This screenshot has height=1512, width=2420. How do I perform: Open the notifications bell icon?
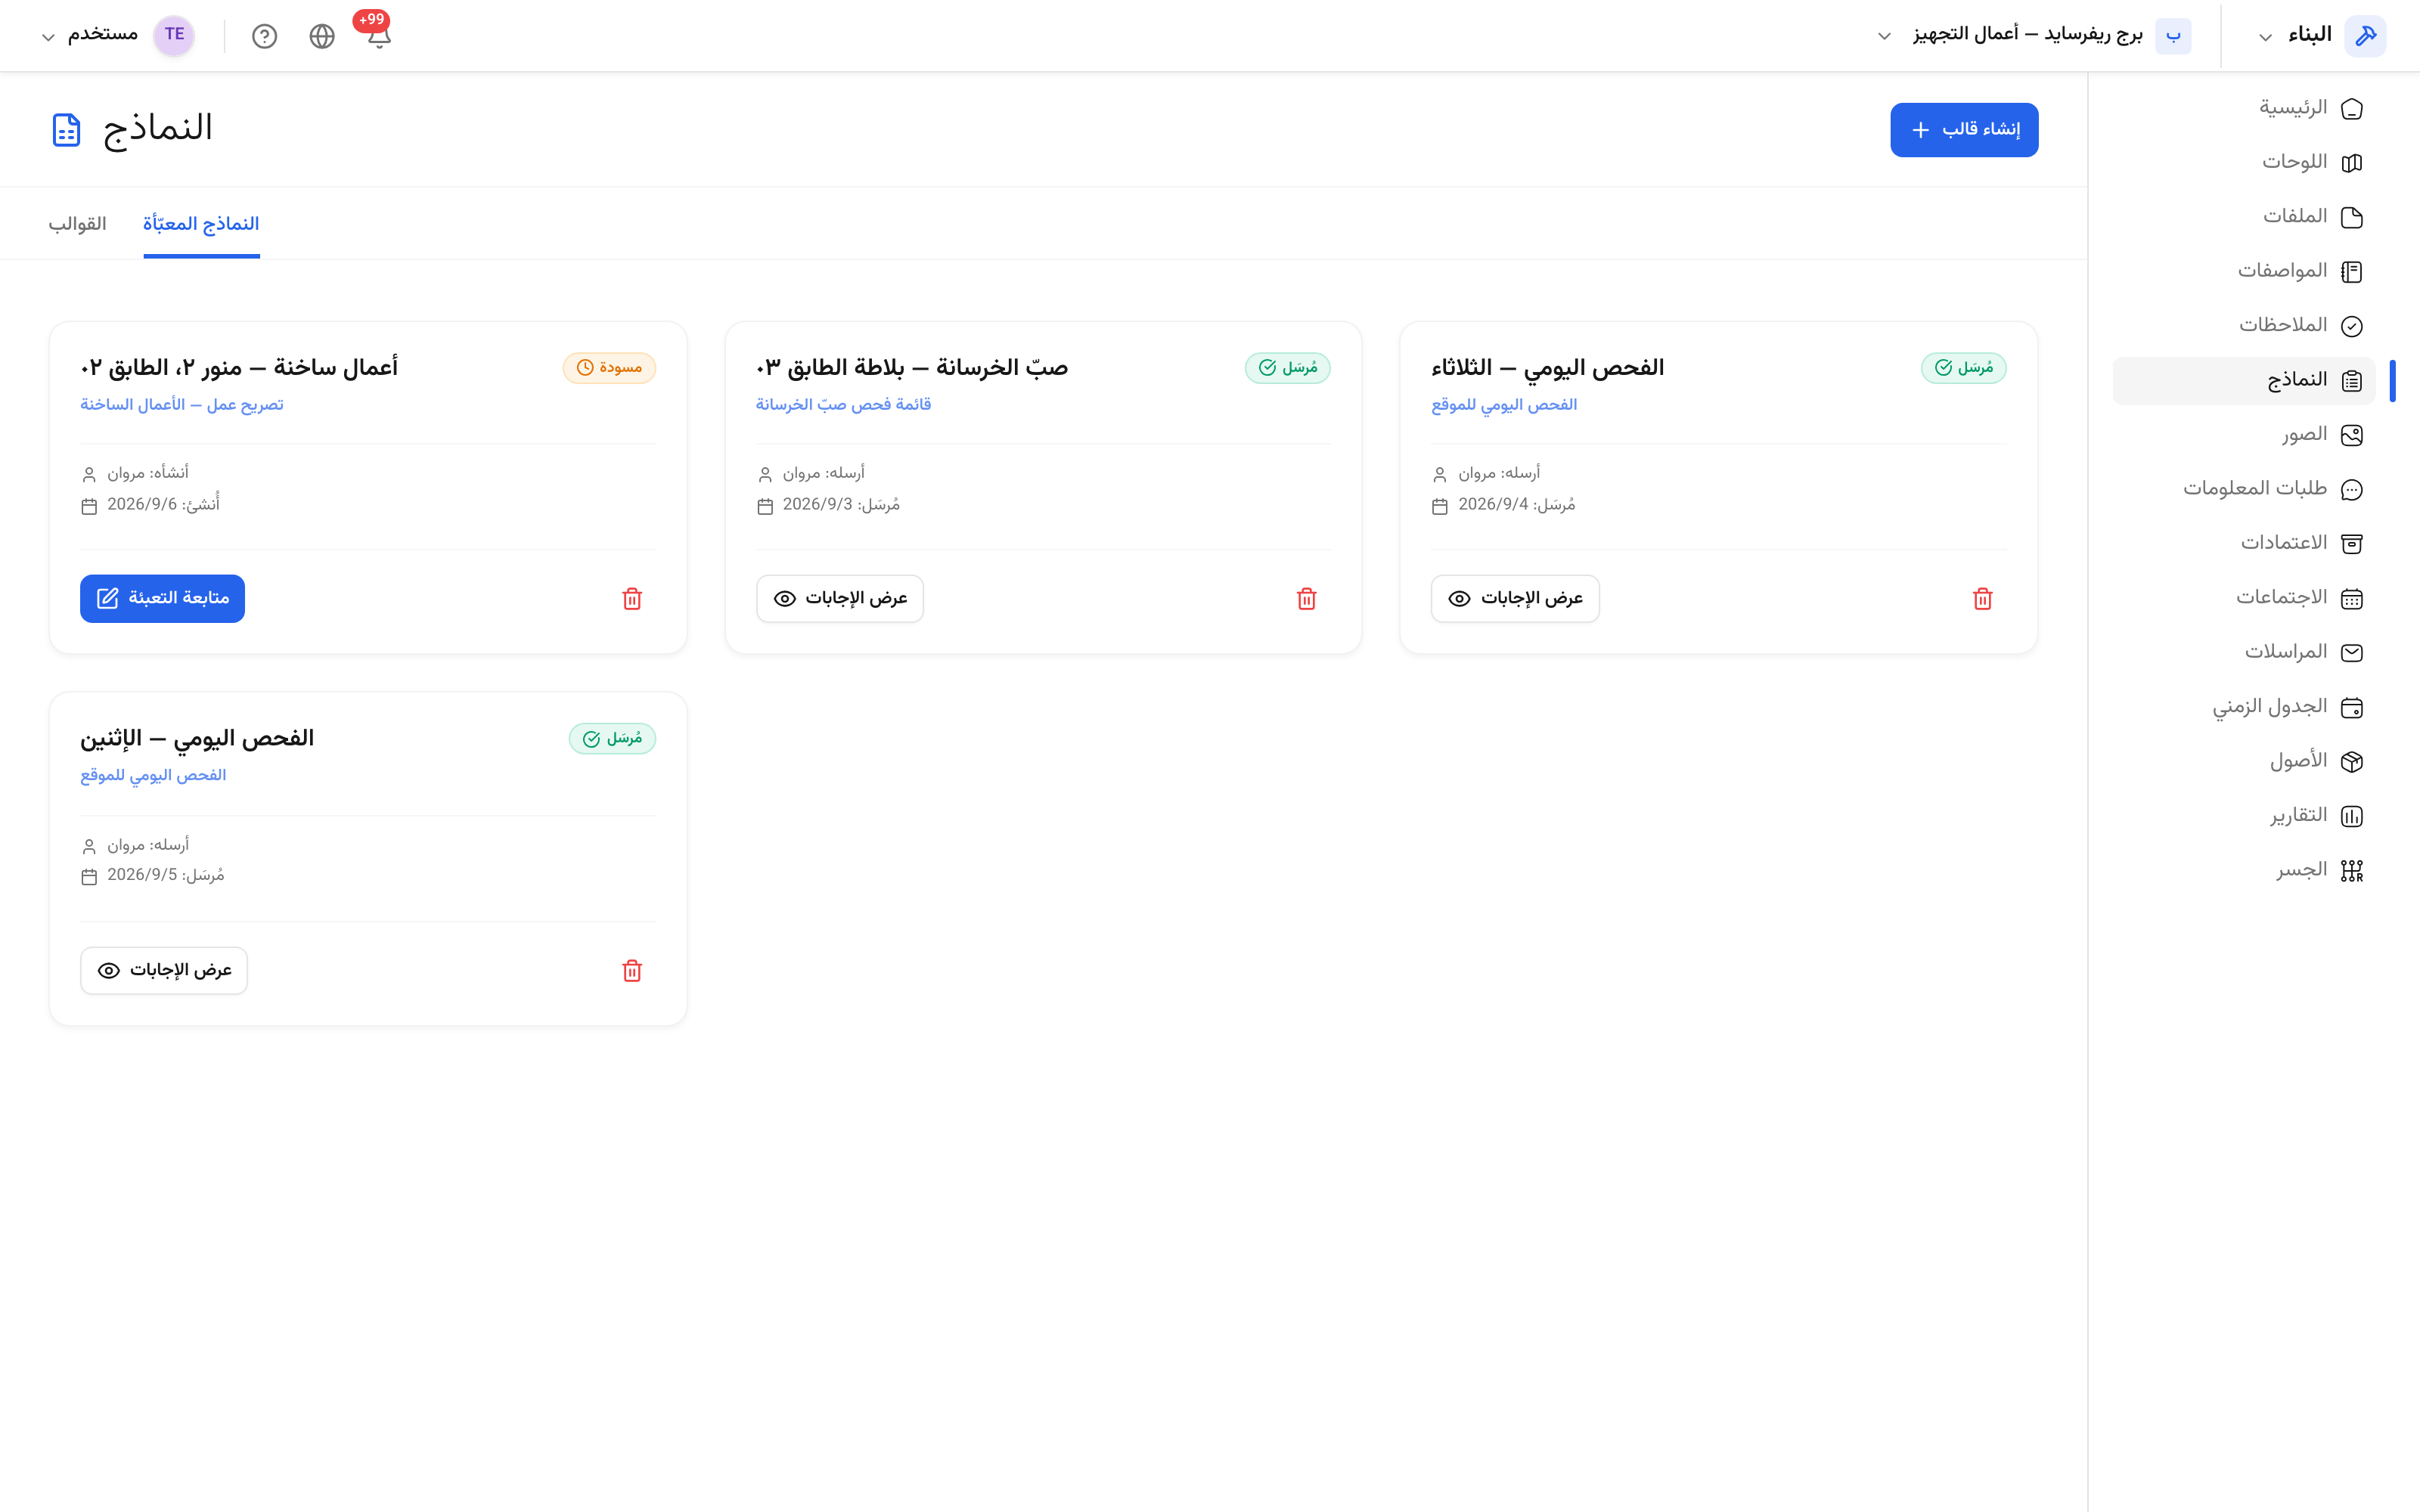pyautogui.click(x=378, y=36)
